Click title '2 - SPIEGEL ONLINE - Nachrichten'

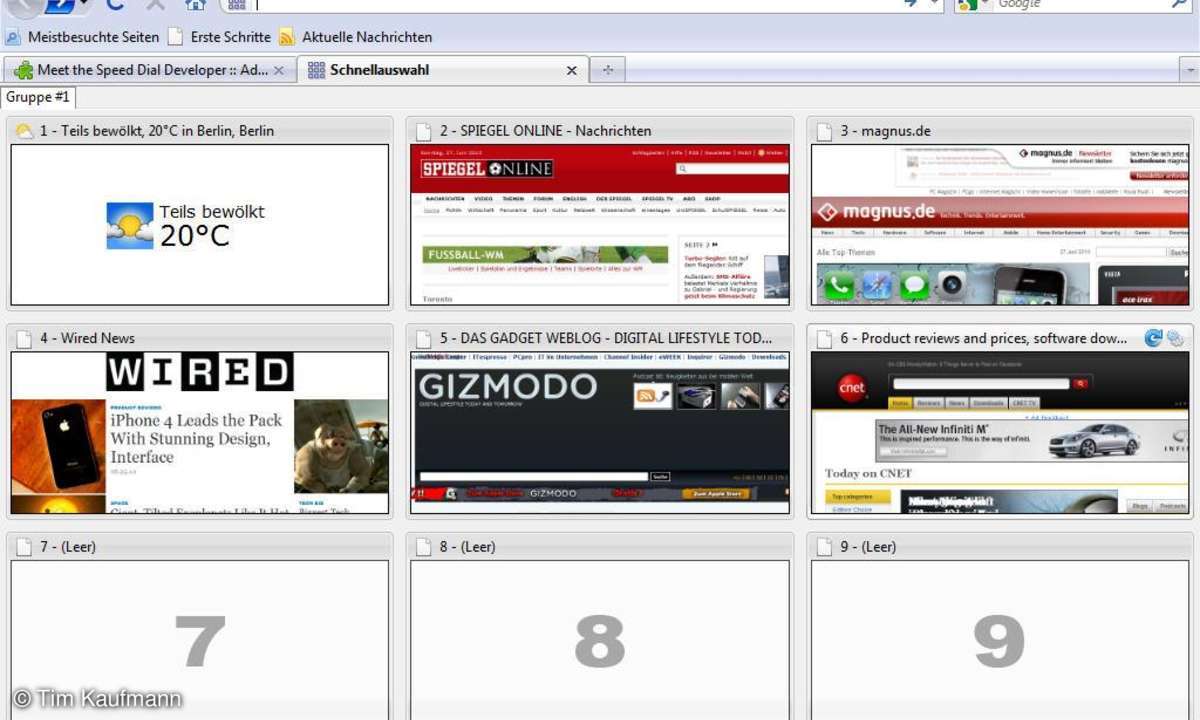[546, 131]
